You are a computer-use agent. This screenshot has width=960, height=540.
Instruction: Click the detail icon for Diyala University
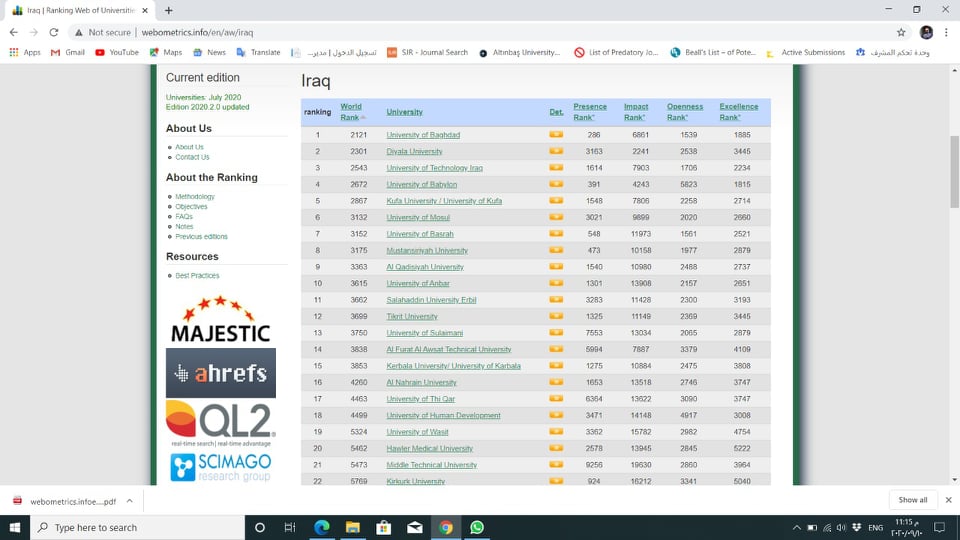click(x=556, y=152)
